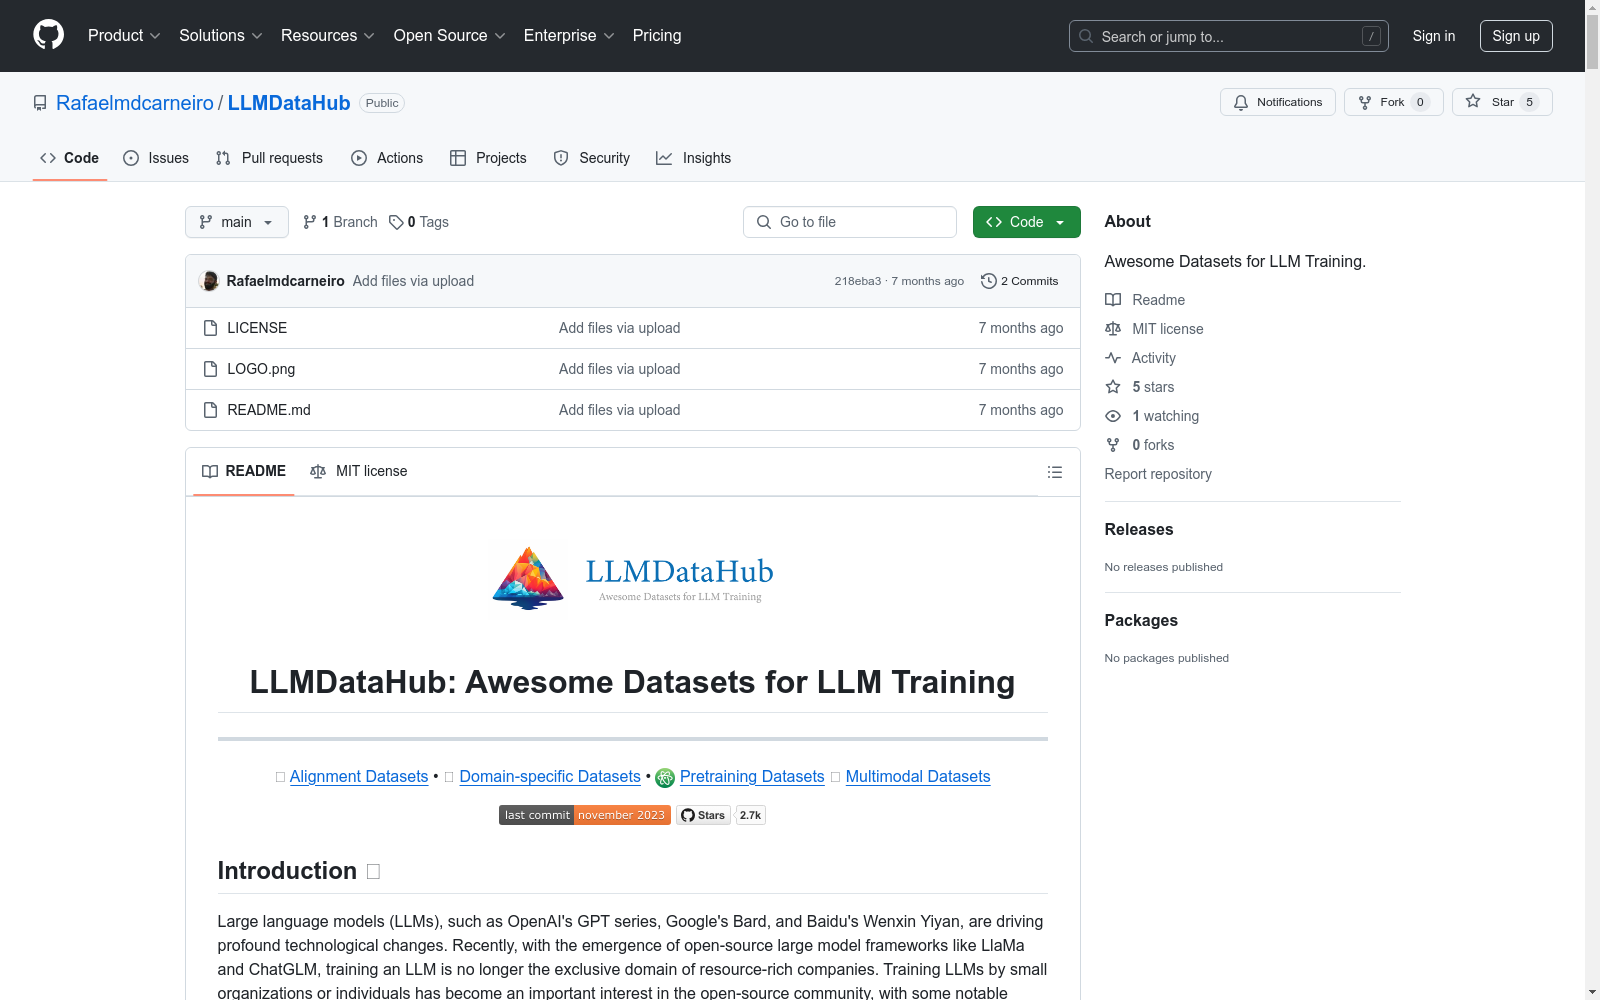The image size is (1600, 1000).
Task: Click the commit history clock icon
Action: [989, 281]
